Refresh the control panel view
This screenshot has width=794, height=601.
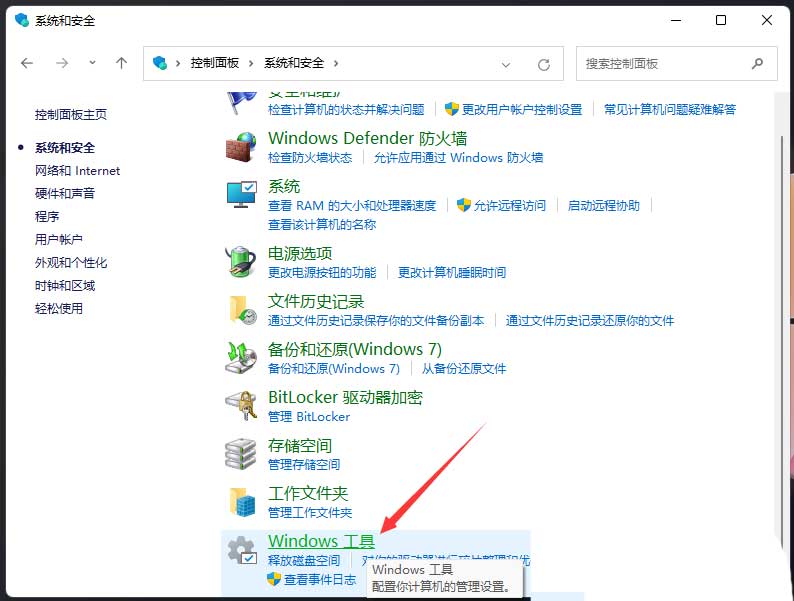point(544,63)
